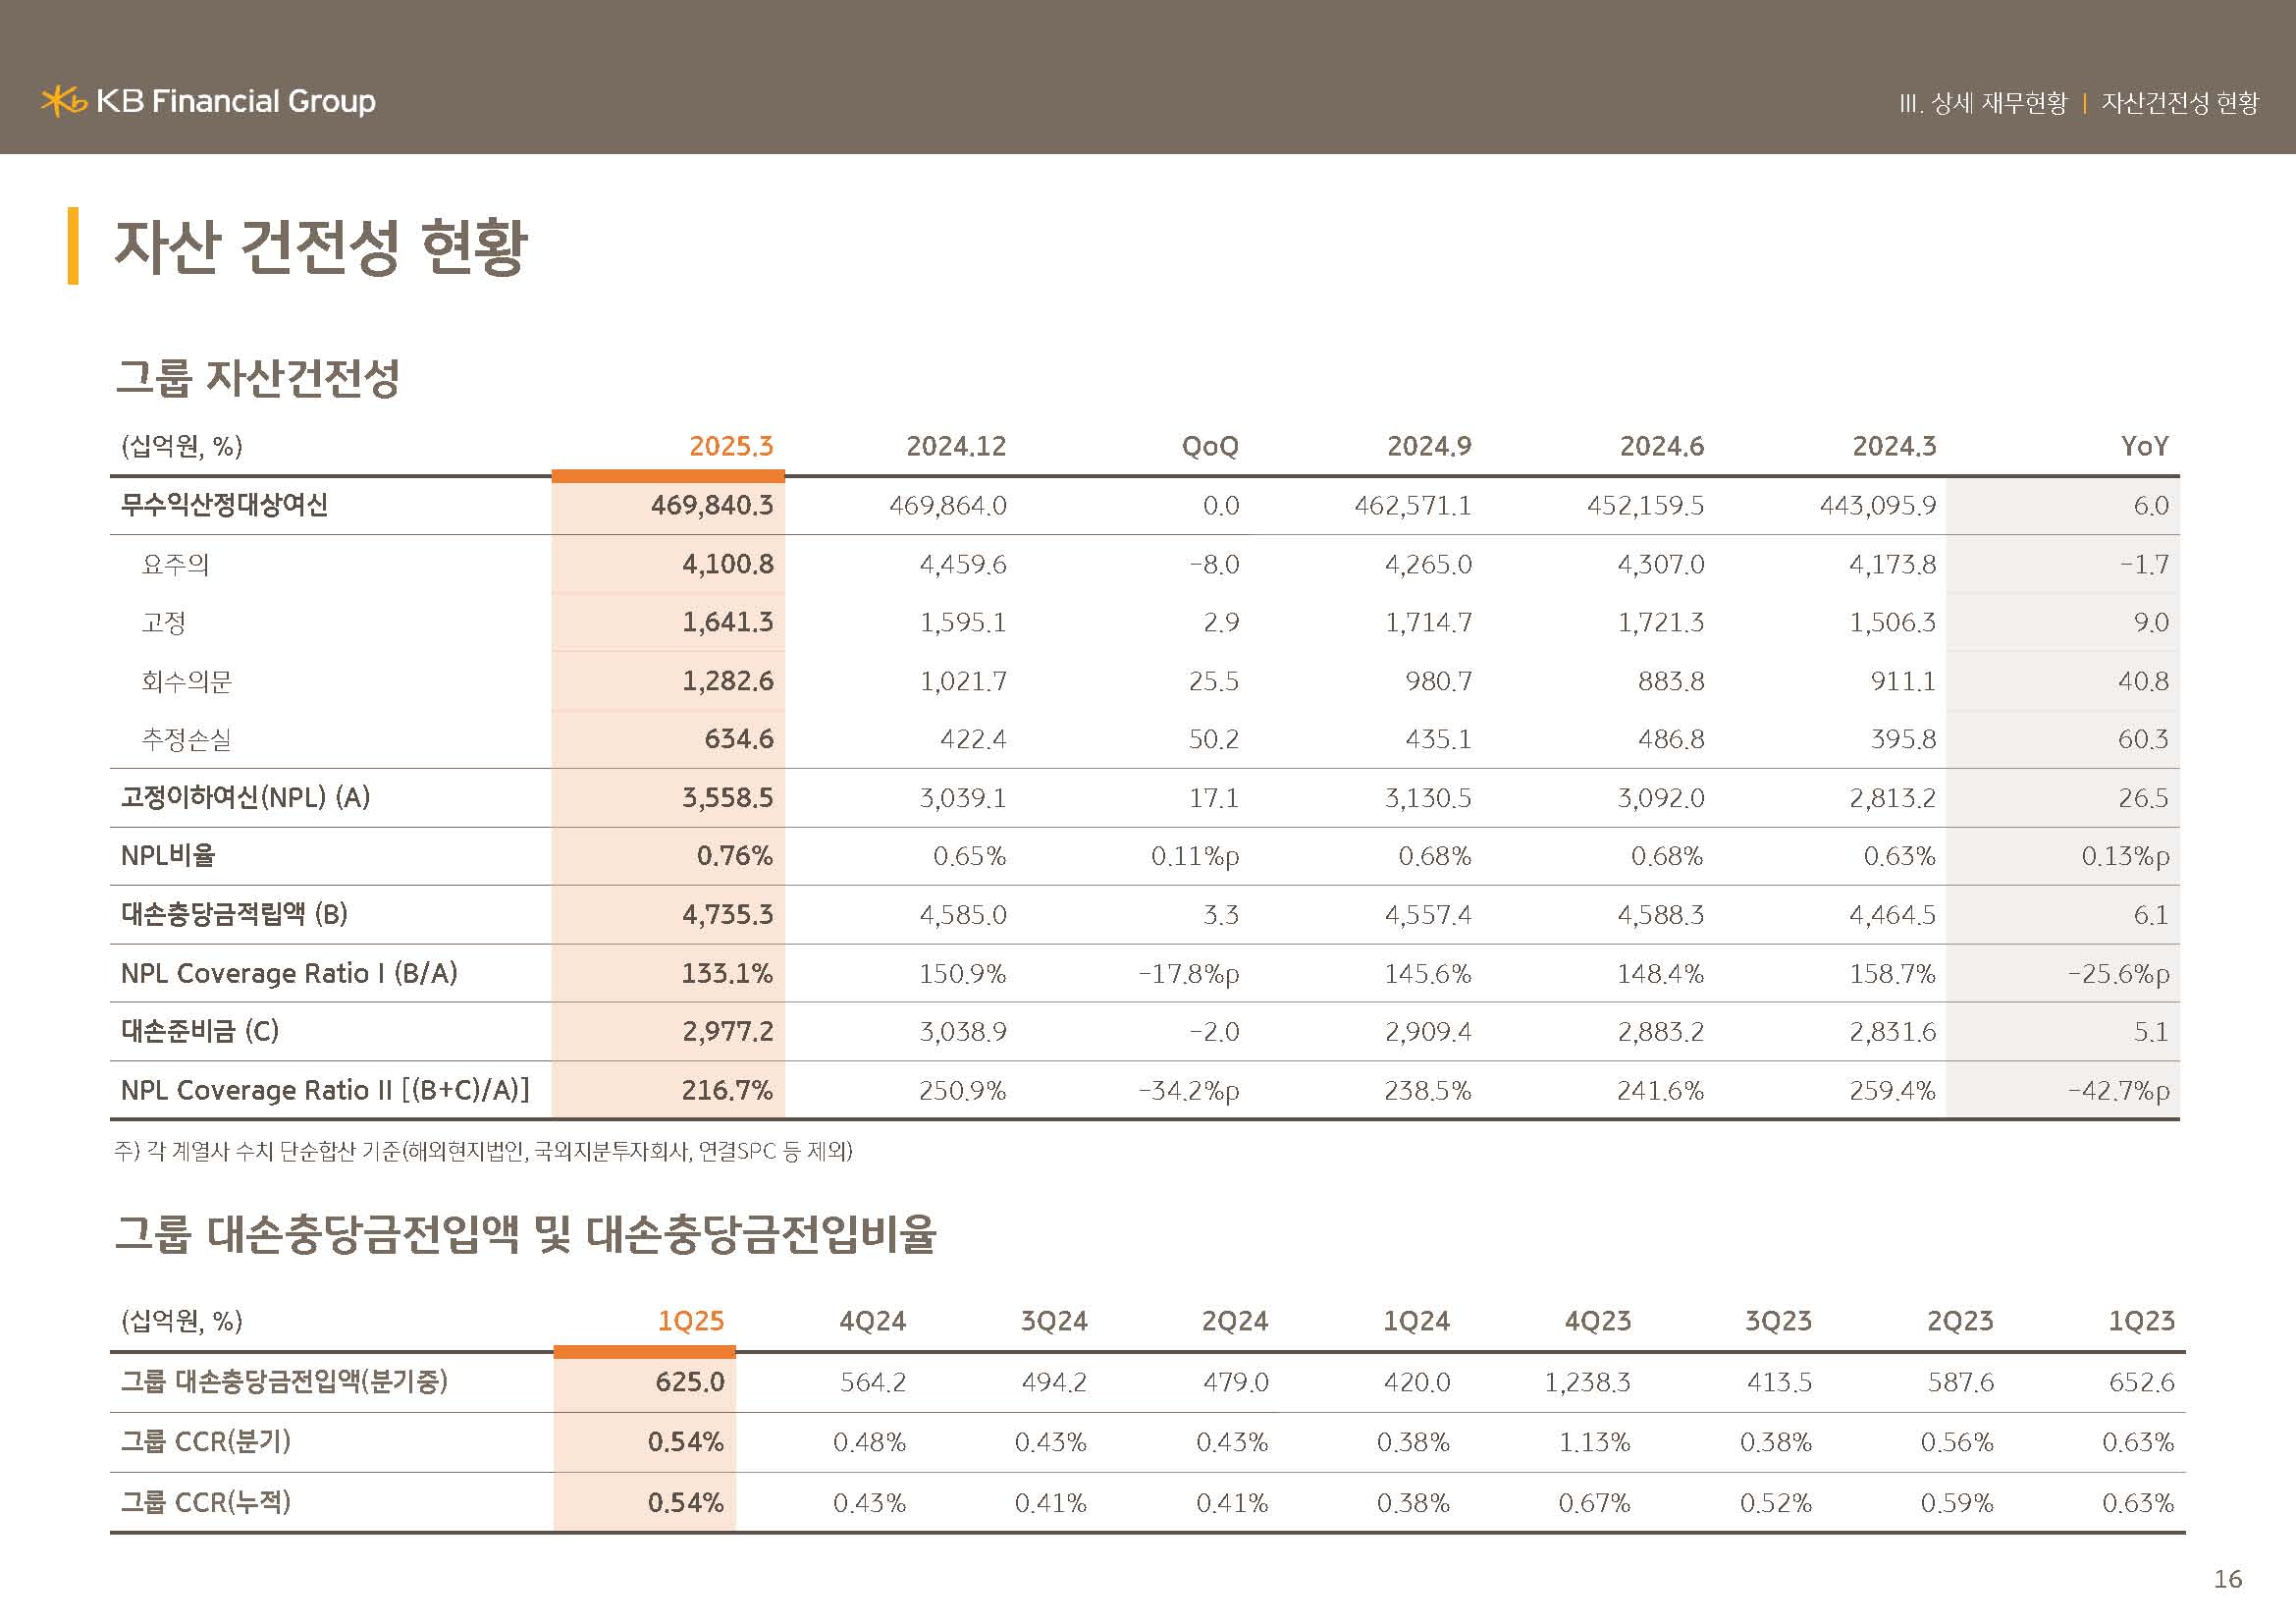This screenshot has width=2296, height=1624.
Task: Click the QoQ column header
Action: [1209, 446]
